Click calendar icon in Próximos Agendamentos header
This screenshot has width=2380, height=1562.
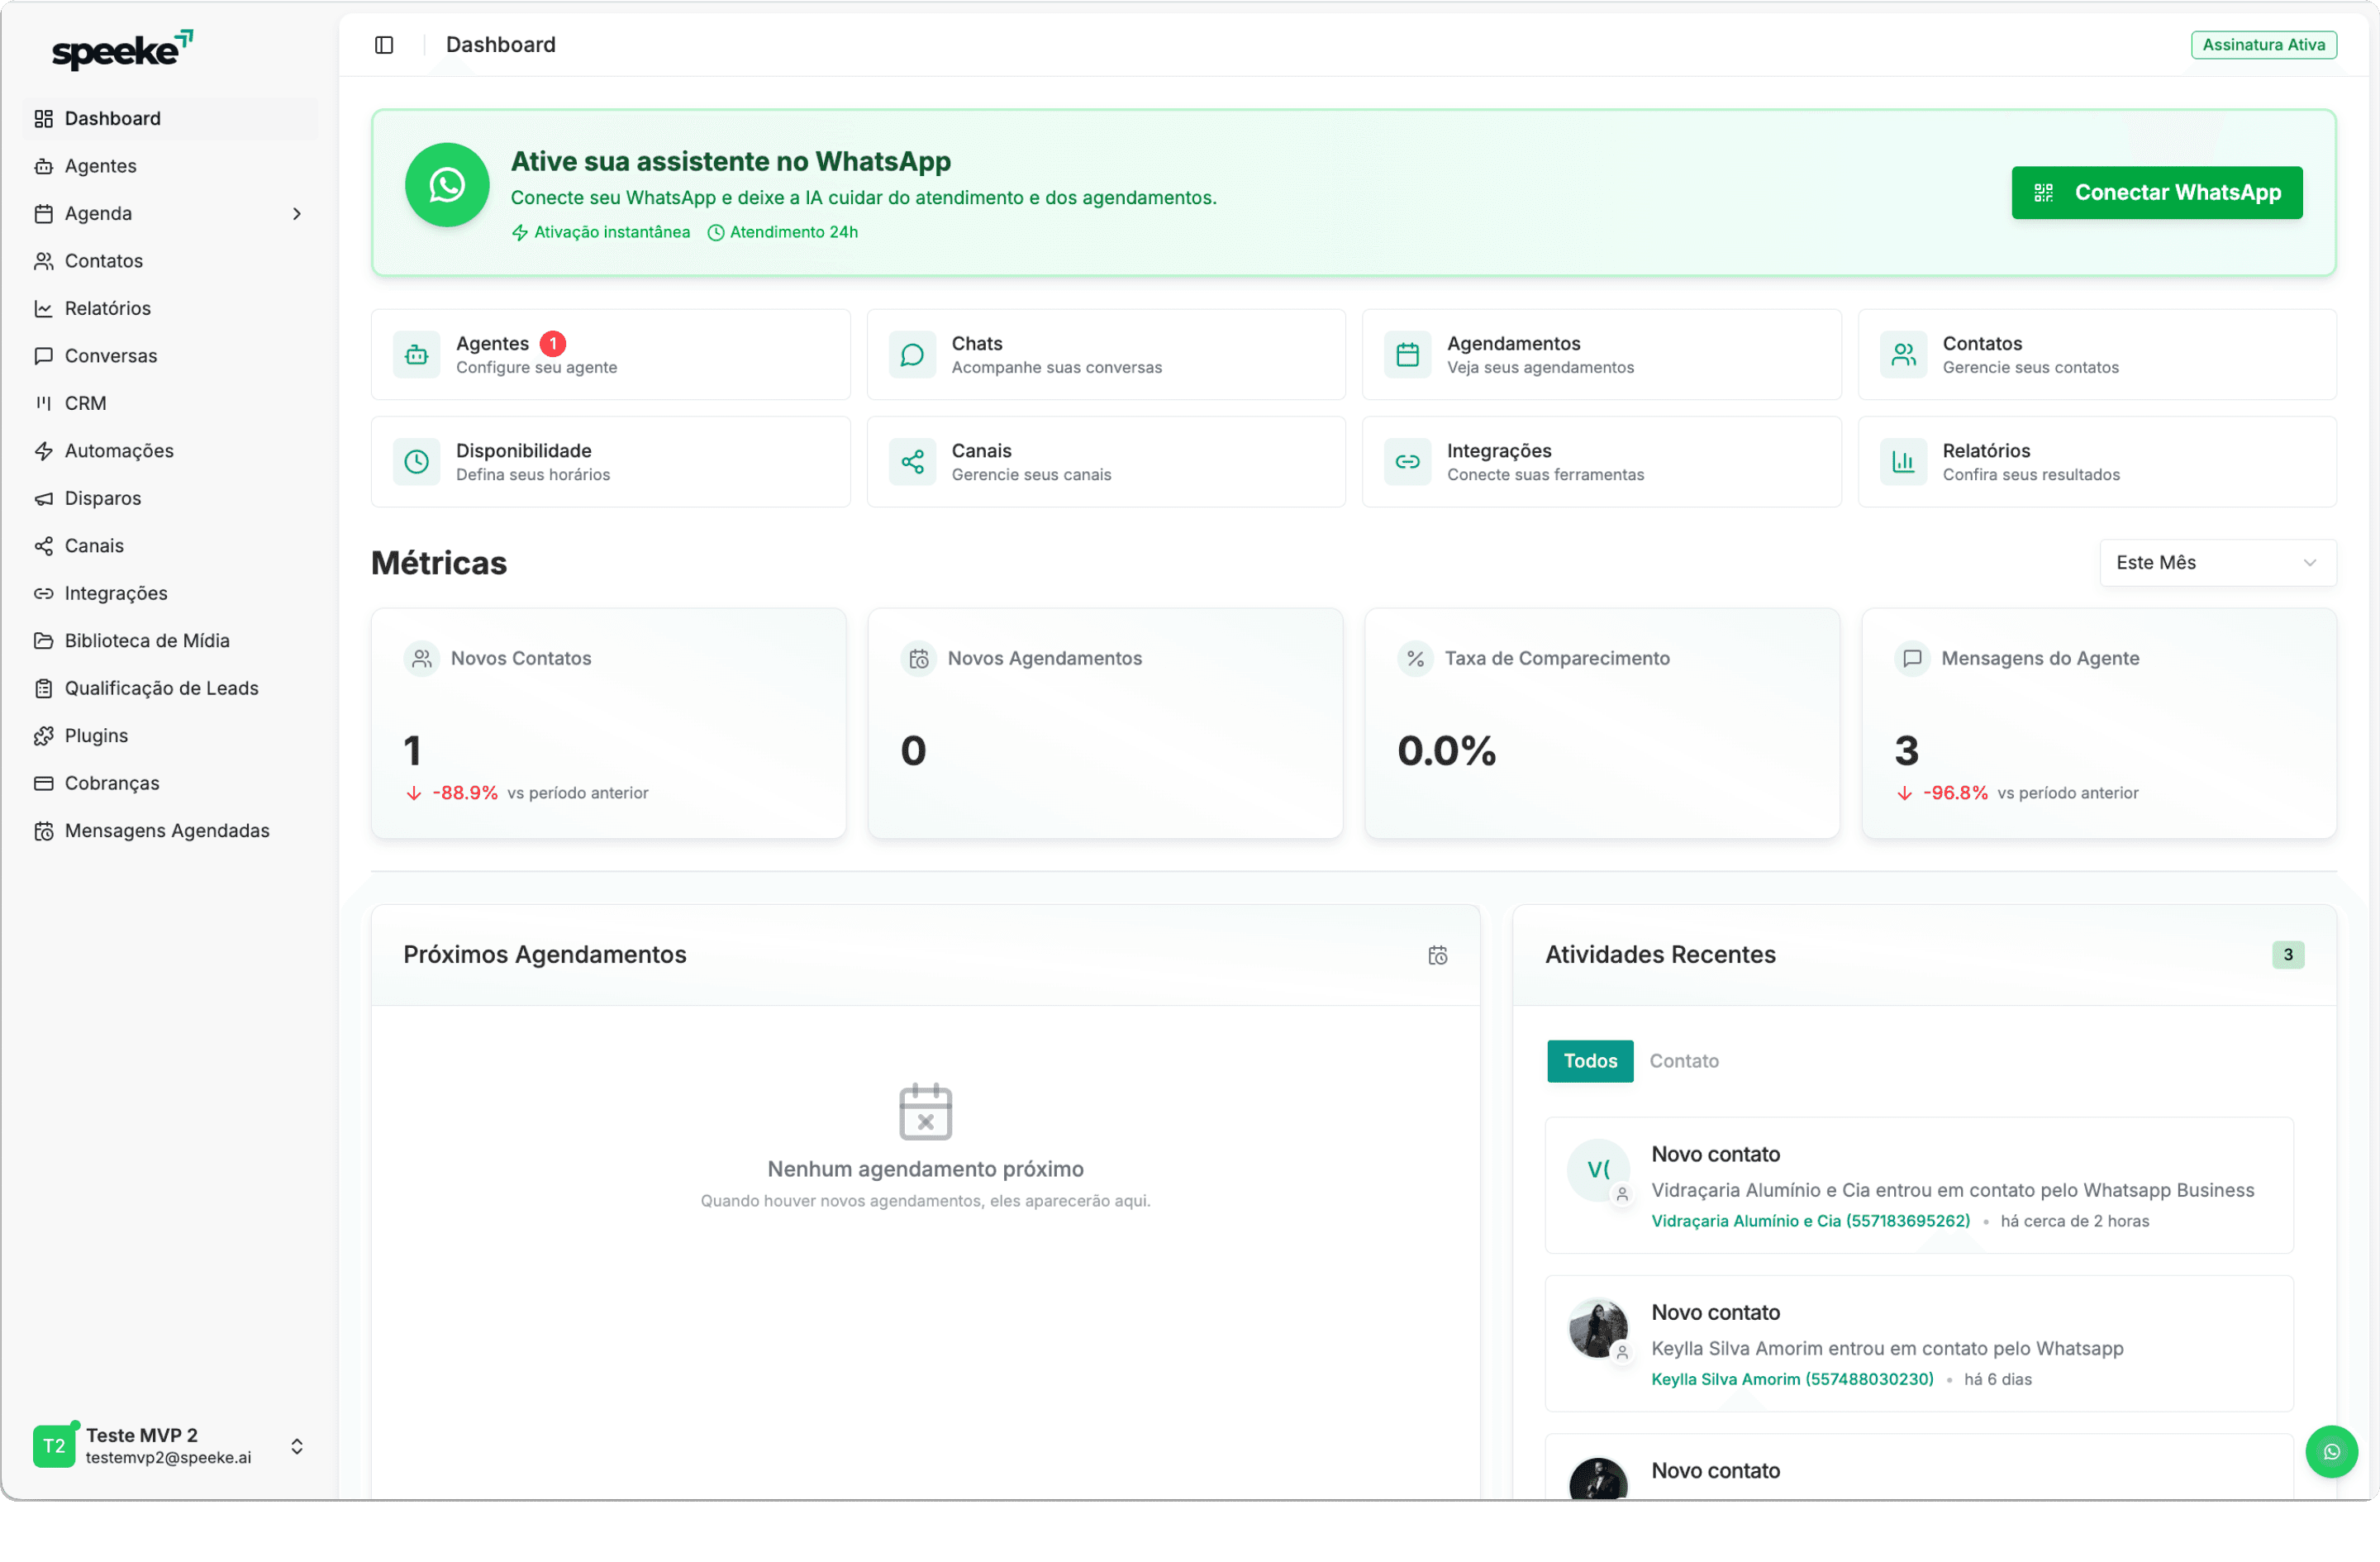pos(1438,956)
